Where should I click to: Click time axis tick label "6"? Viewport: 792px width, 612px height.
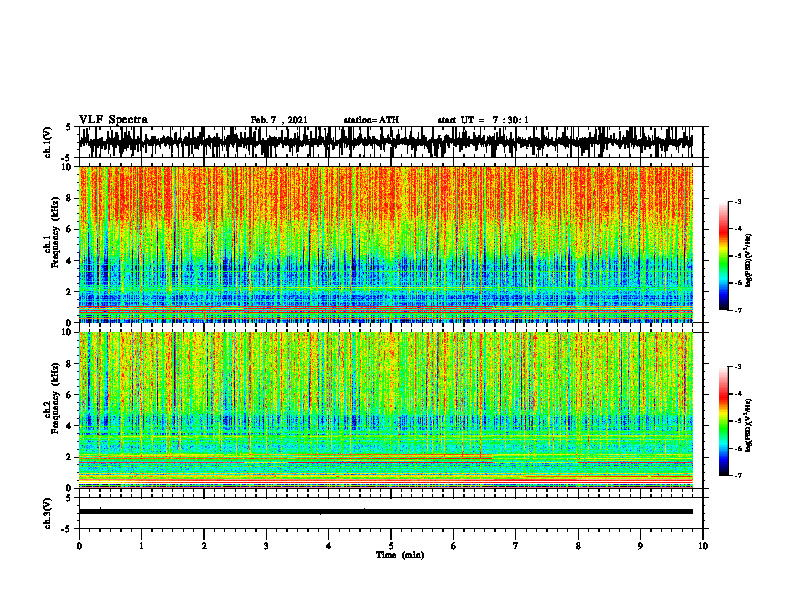pos(454,546)
